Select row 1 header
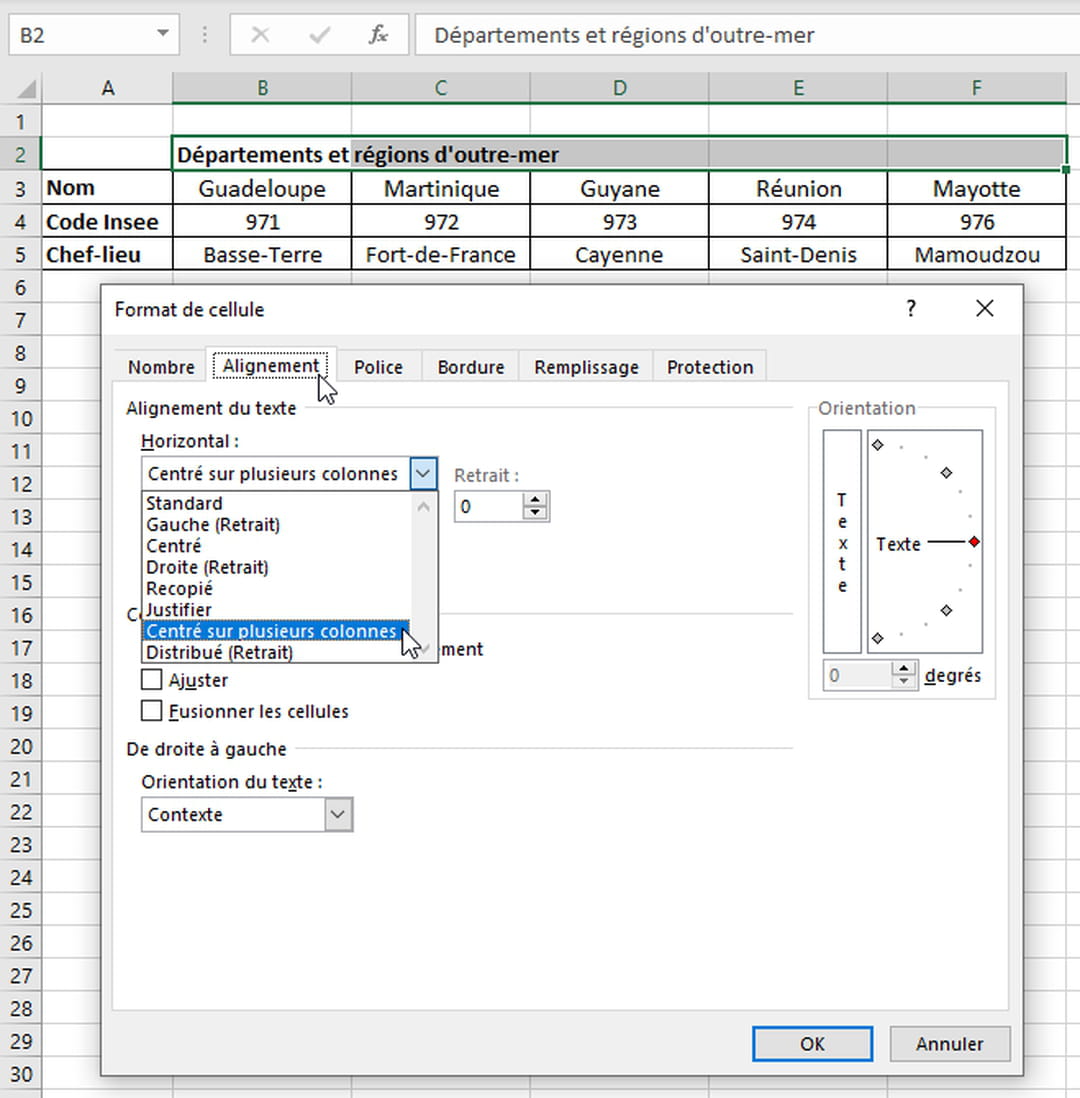Screen dimensions: 1080x1098 tap(20, 122)
